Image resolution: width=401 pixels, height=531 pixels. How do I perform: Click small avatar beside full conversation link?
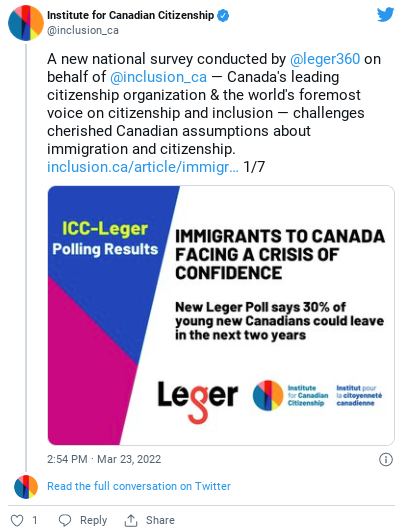pyautogui.click(x=26, y=487)
